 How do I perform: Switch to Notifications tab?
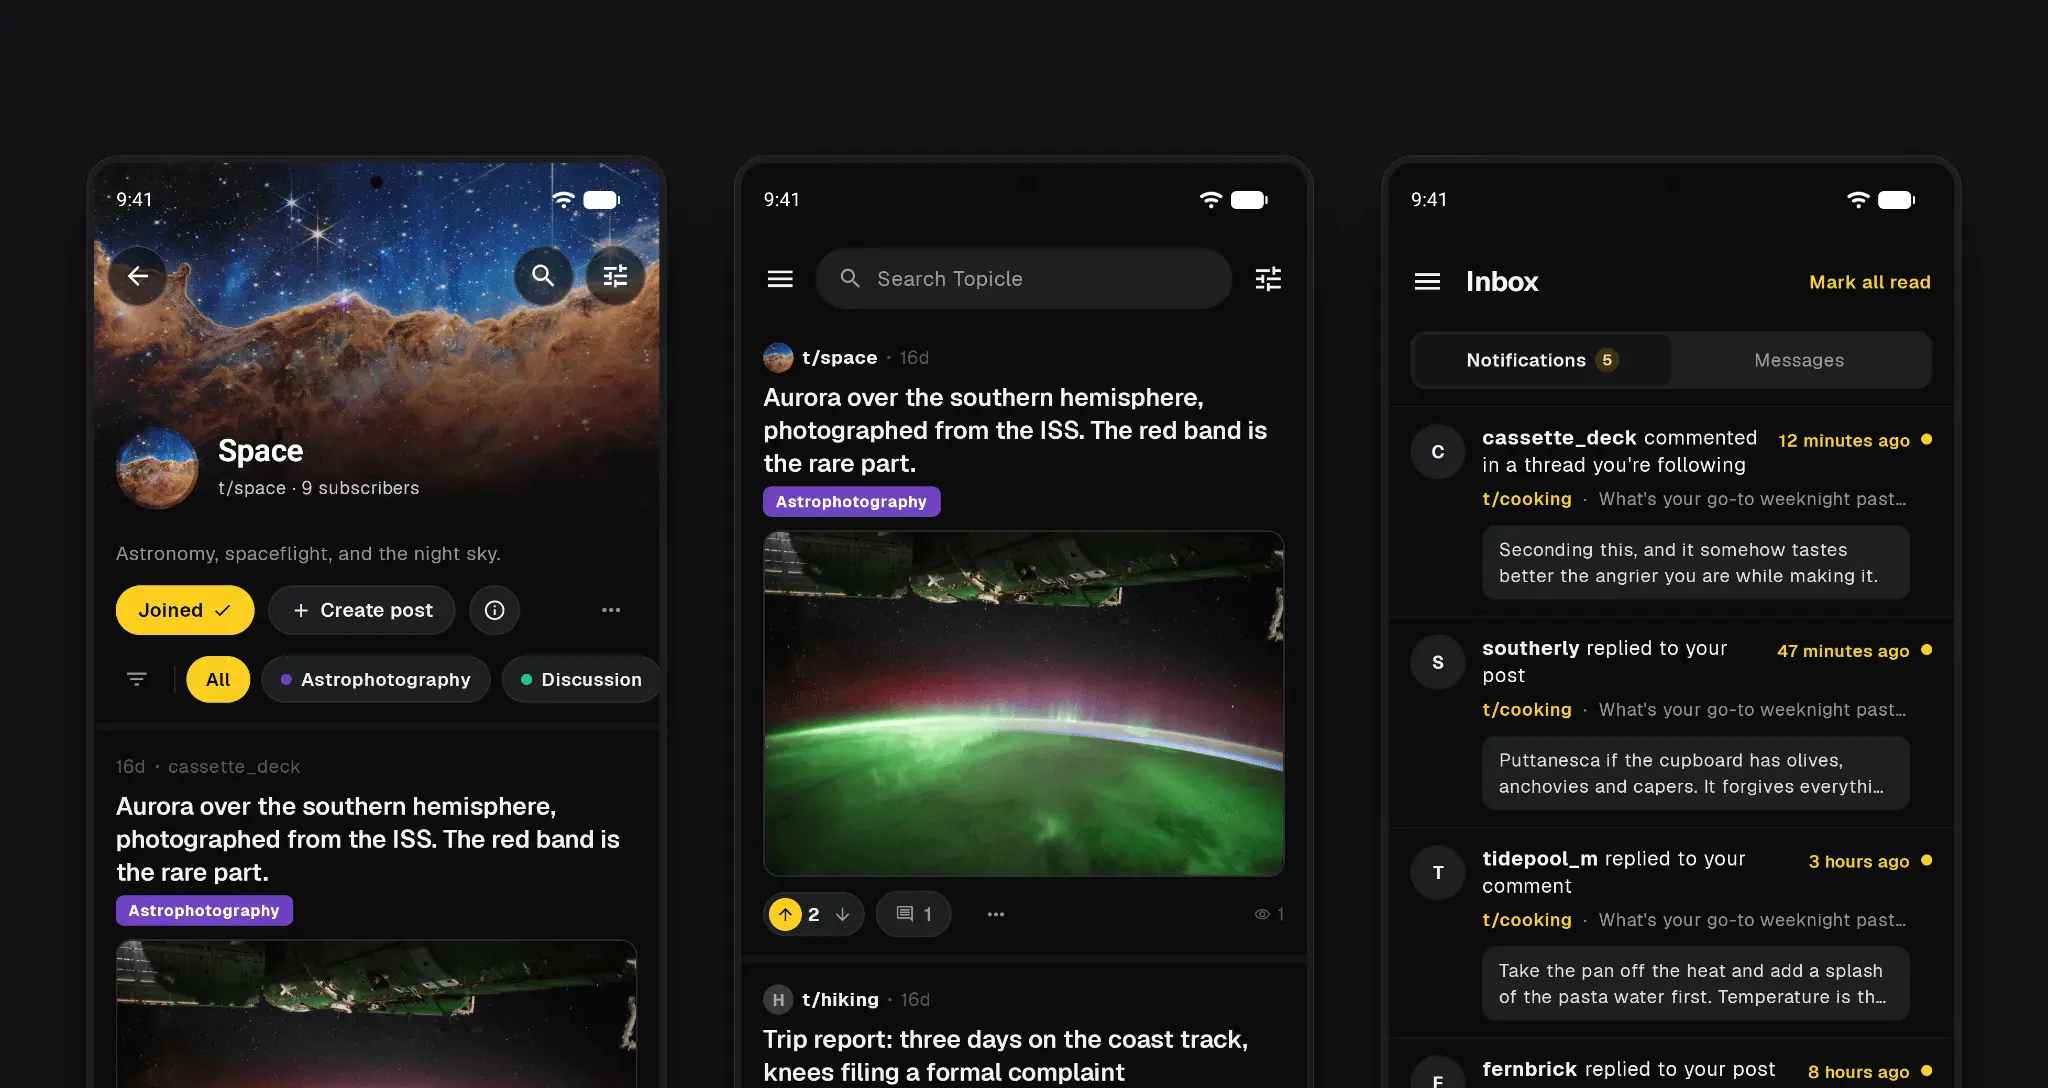(1541, 360)
